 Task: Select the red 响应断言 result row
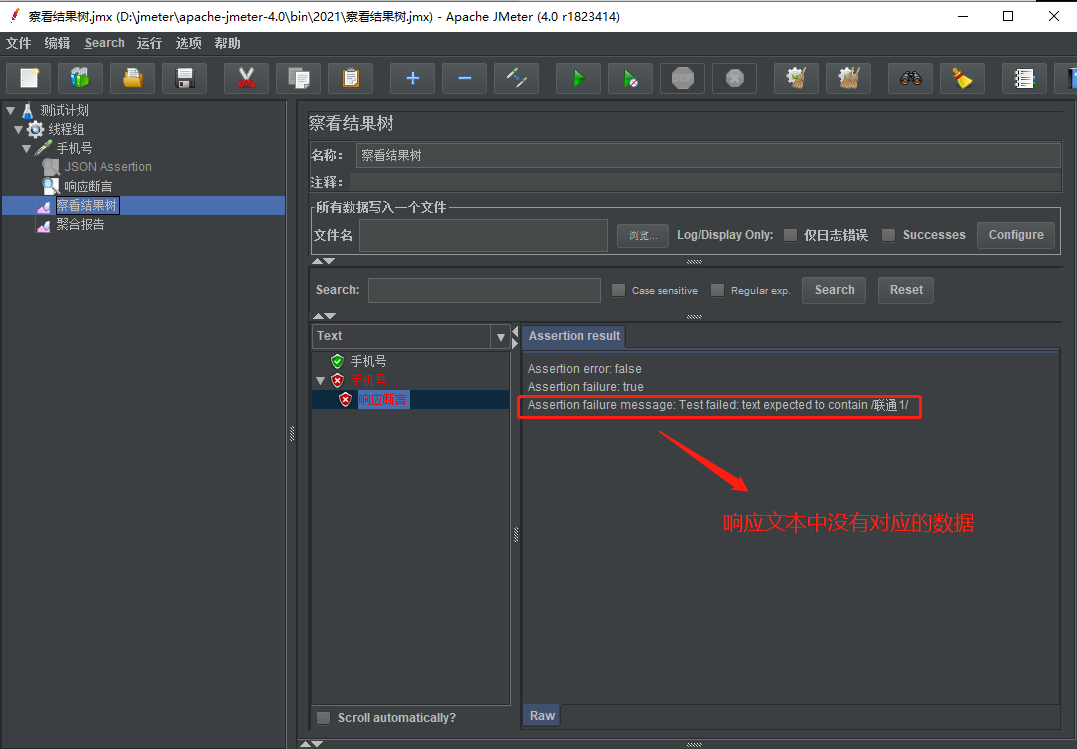click(x=383, y=399)
